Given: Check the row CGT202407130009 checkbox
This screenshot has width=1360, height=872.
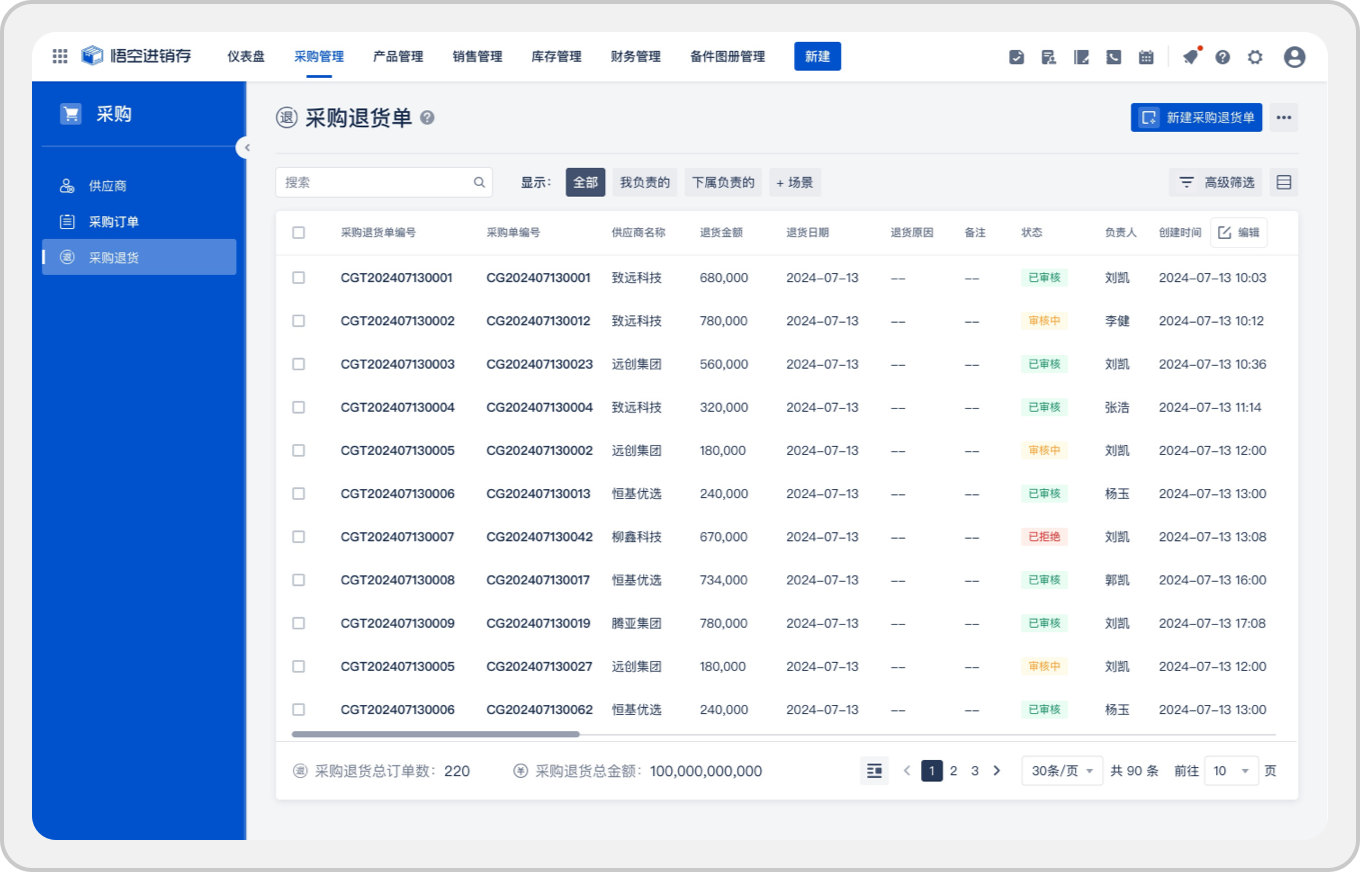Looking at the screenshot, I should (298, 623).
